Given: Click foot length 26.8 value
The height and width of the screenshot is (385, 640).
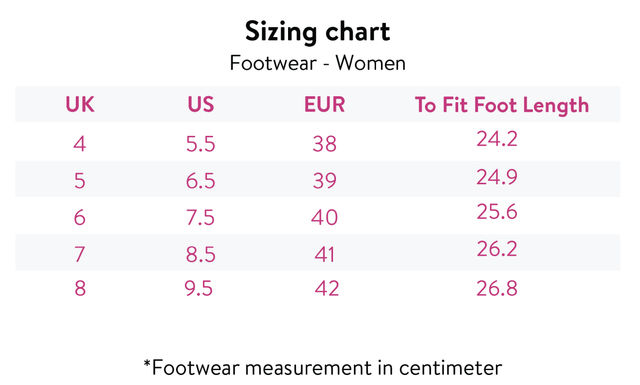Looking at the screenshot, I should (497, 288).
